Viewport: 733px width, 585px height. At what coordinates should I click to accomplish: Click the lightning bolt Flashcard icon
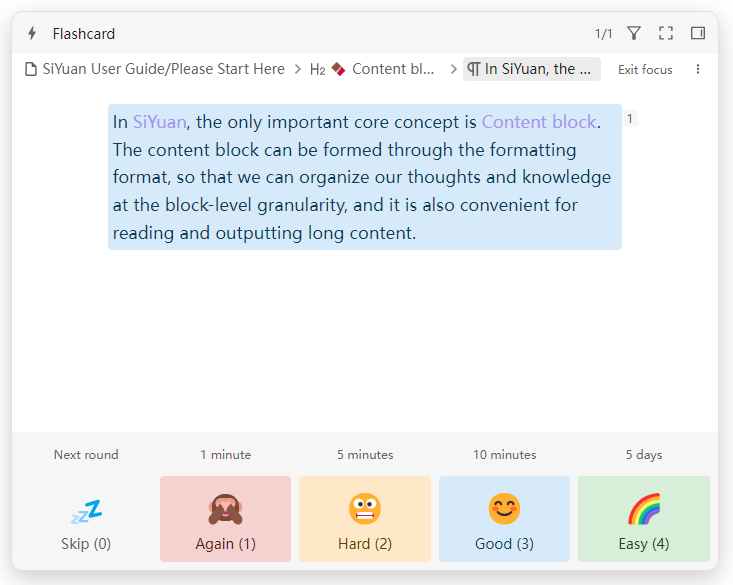[x=32, y=34]
